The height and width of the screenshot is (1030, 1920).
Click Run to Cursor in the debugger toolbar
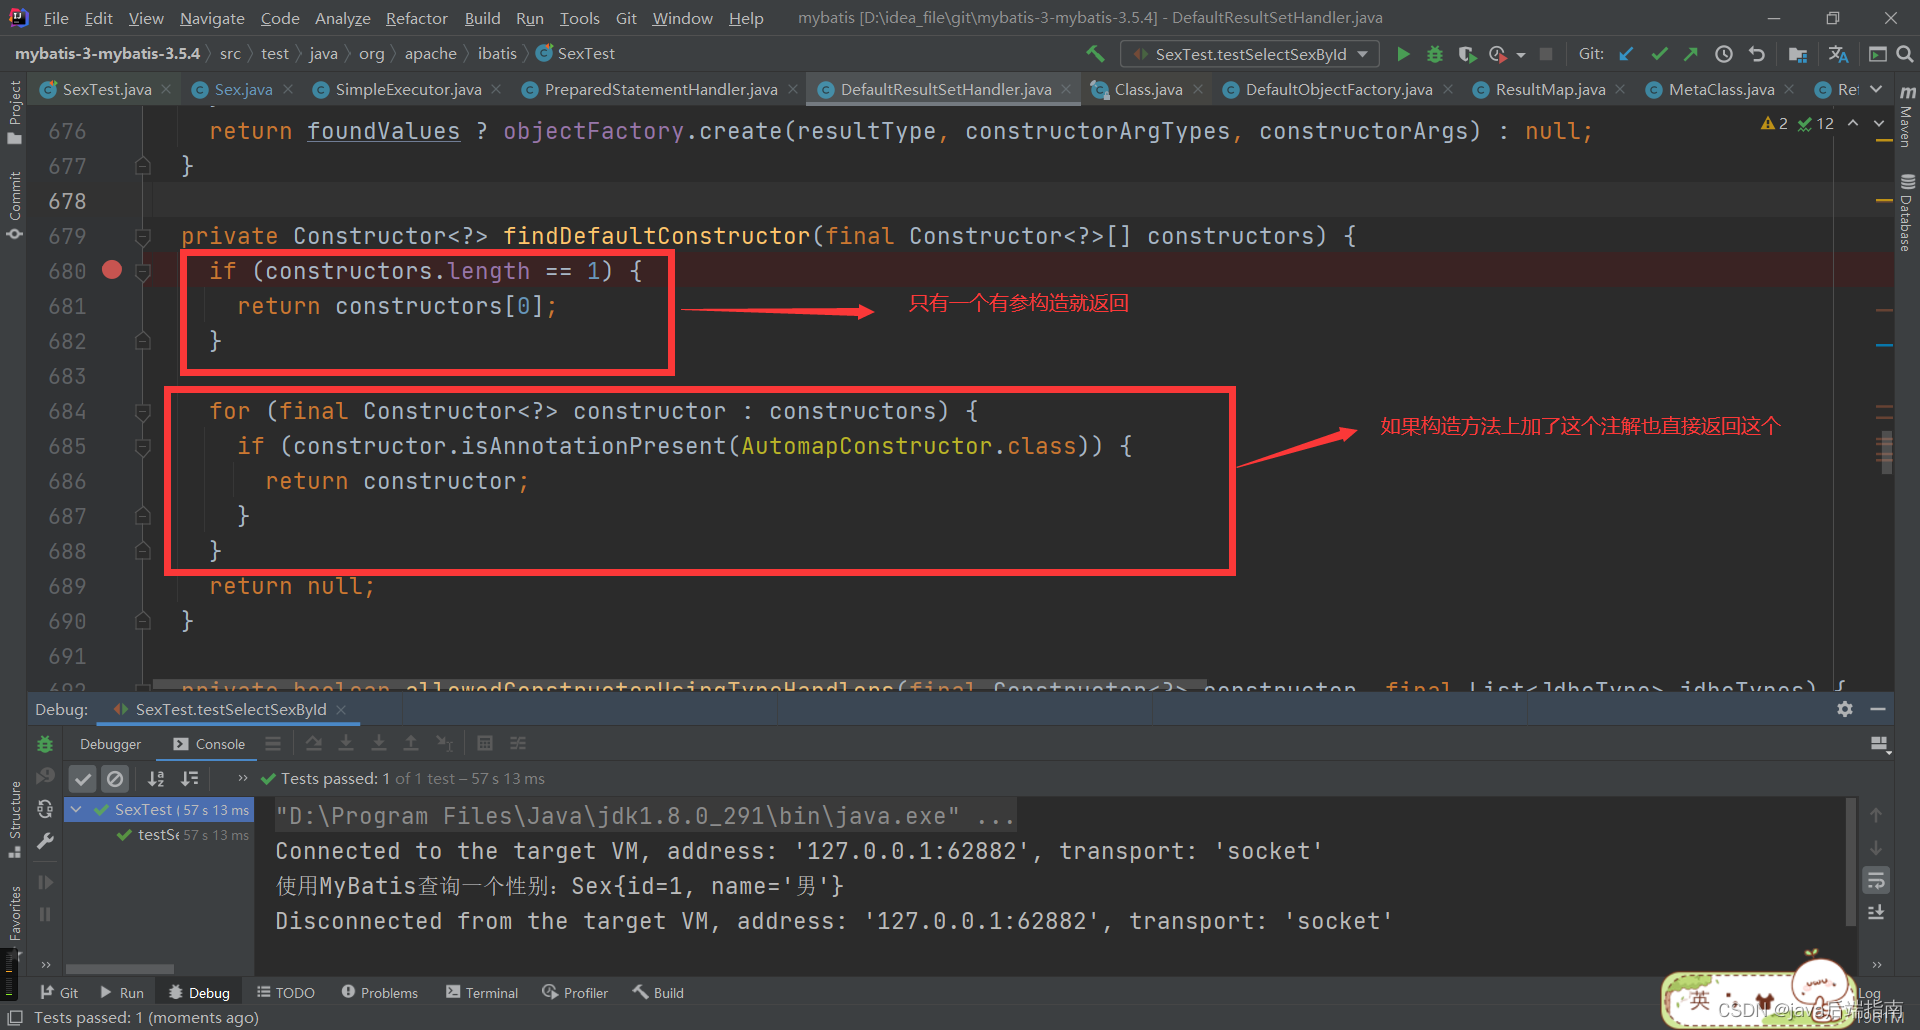tap(444, 743)
